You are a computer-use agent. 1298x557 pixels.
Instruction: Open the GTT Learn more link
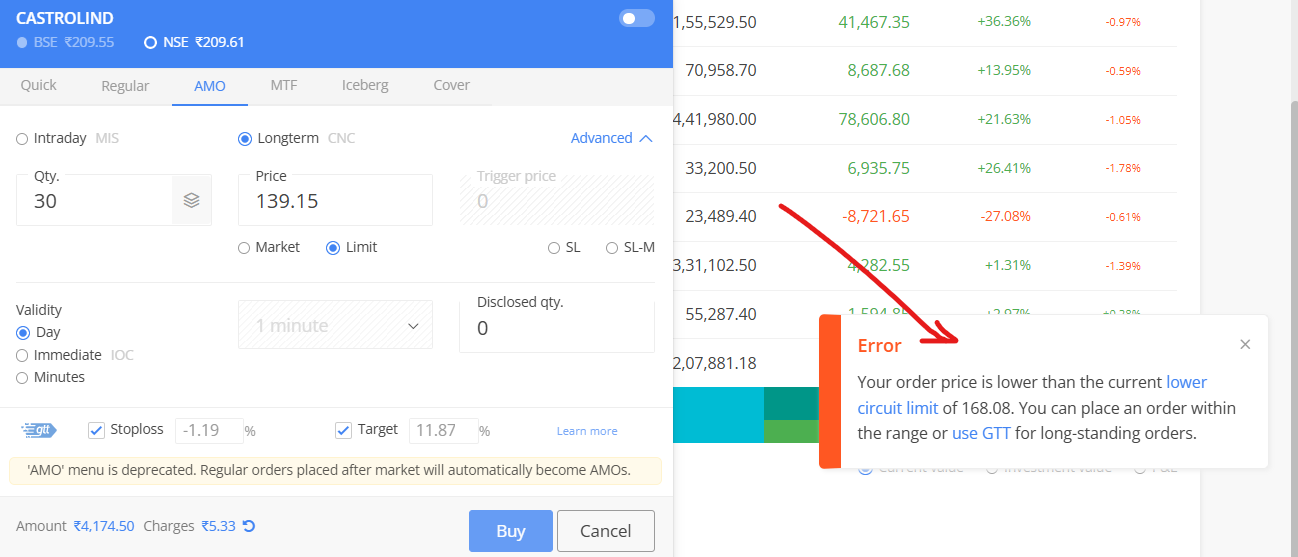pyautogui.click(x=587, y=431)
